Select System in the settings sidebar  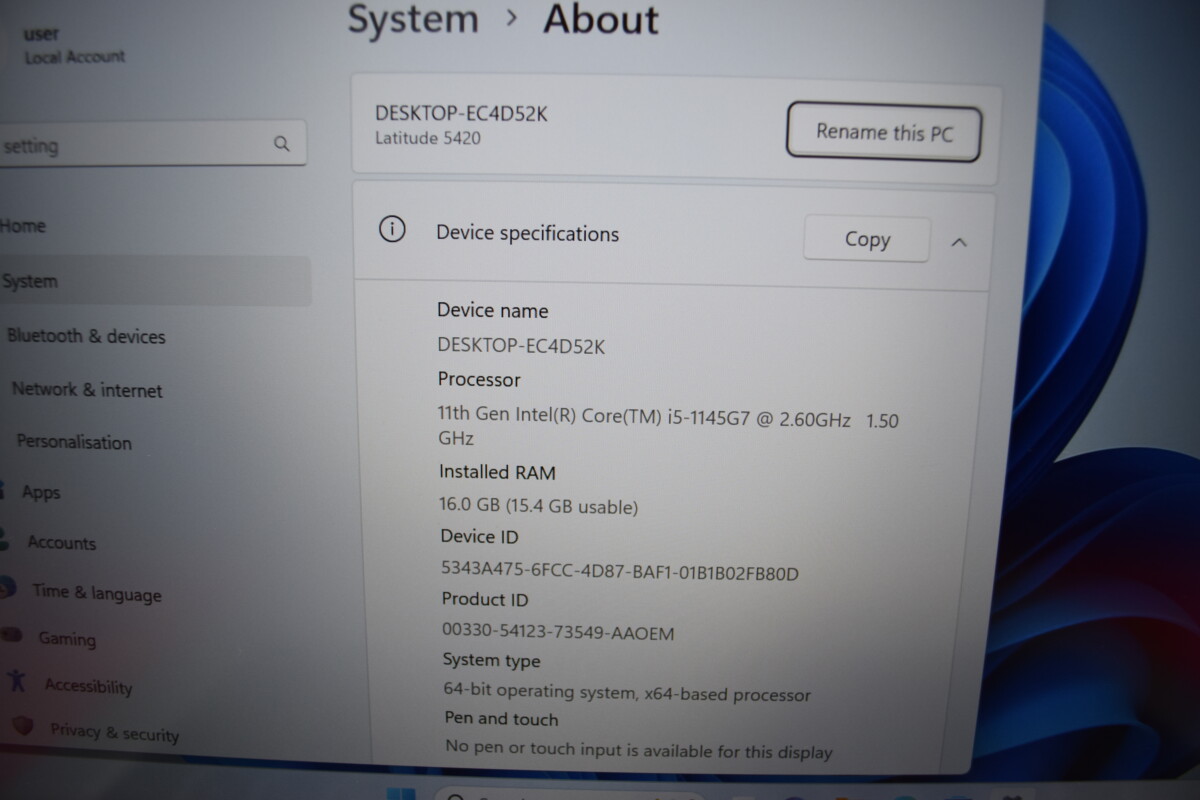click(155, 281)
